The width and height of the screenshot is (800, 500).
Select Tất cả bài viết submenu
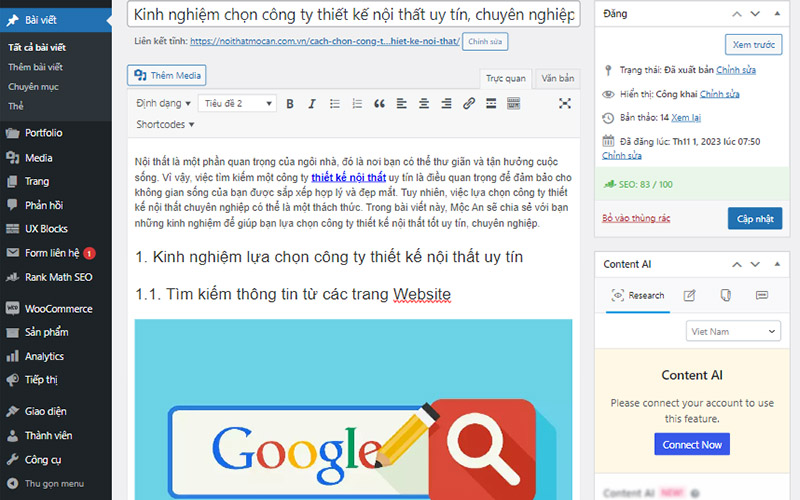(37, 47)
